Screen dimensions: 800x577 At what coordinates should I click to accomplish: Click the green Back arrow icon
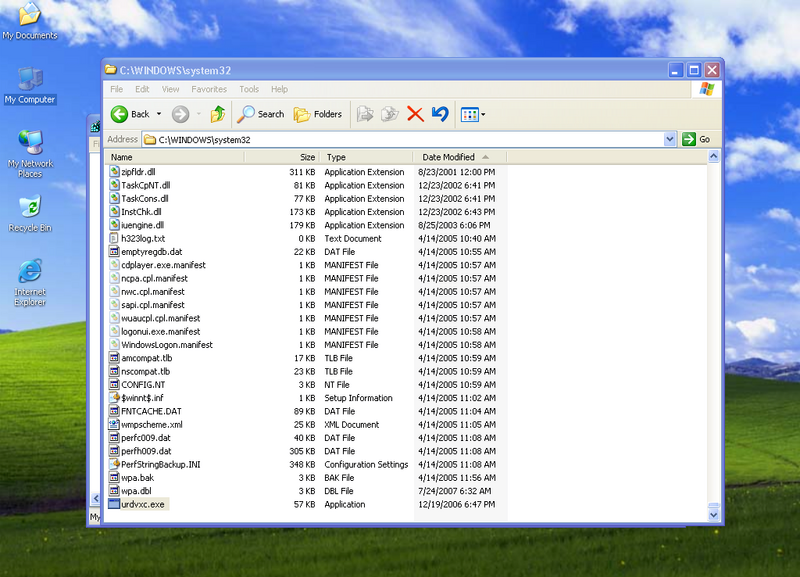(x=119, y=114)
